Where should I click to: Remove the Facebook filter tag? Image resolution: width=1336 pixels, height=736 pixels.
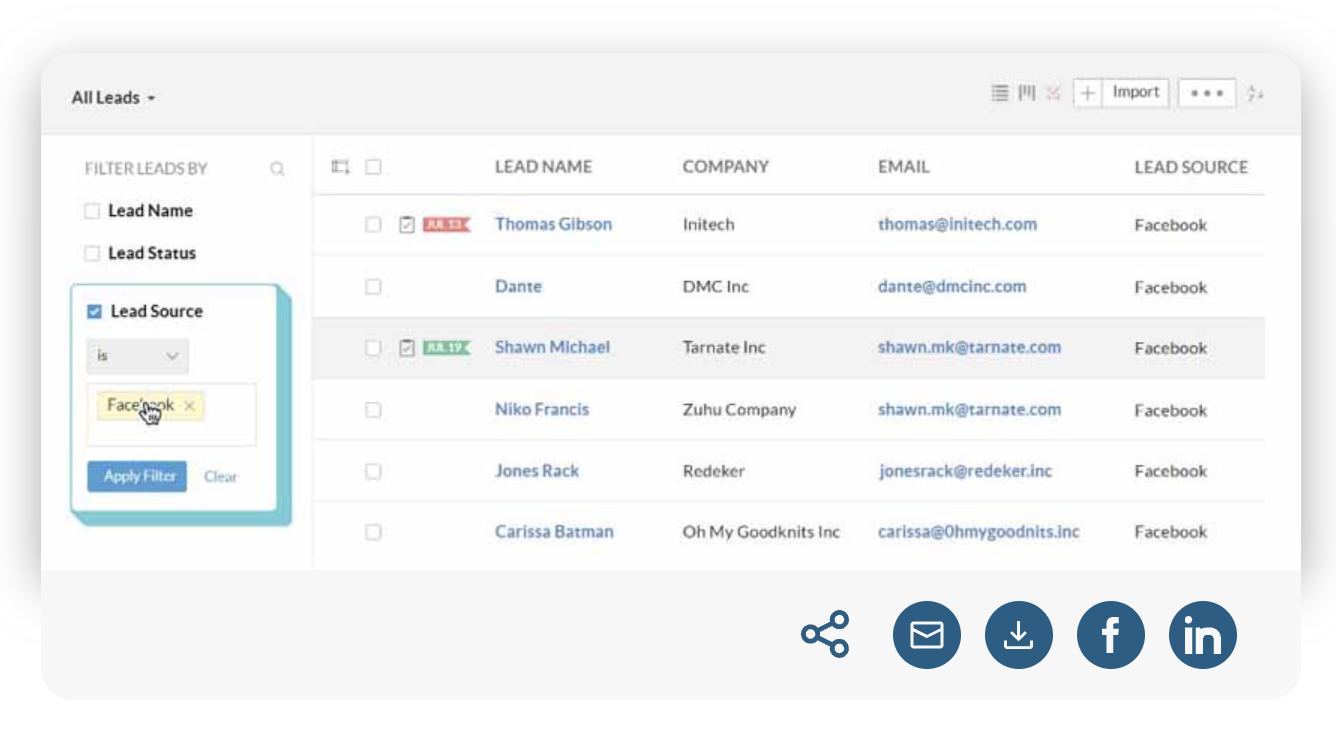(189, 406)
